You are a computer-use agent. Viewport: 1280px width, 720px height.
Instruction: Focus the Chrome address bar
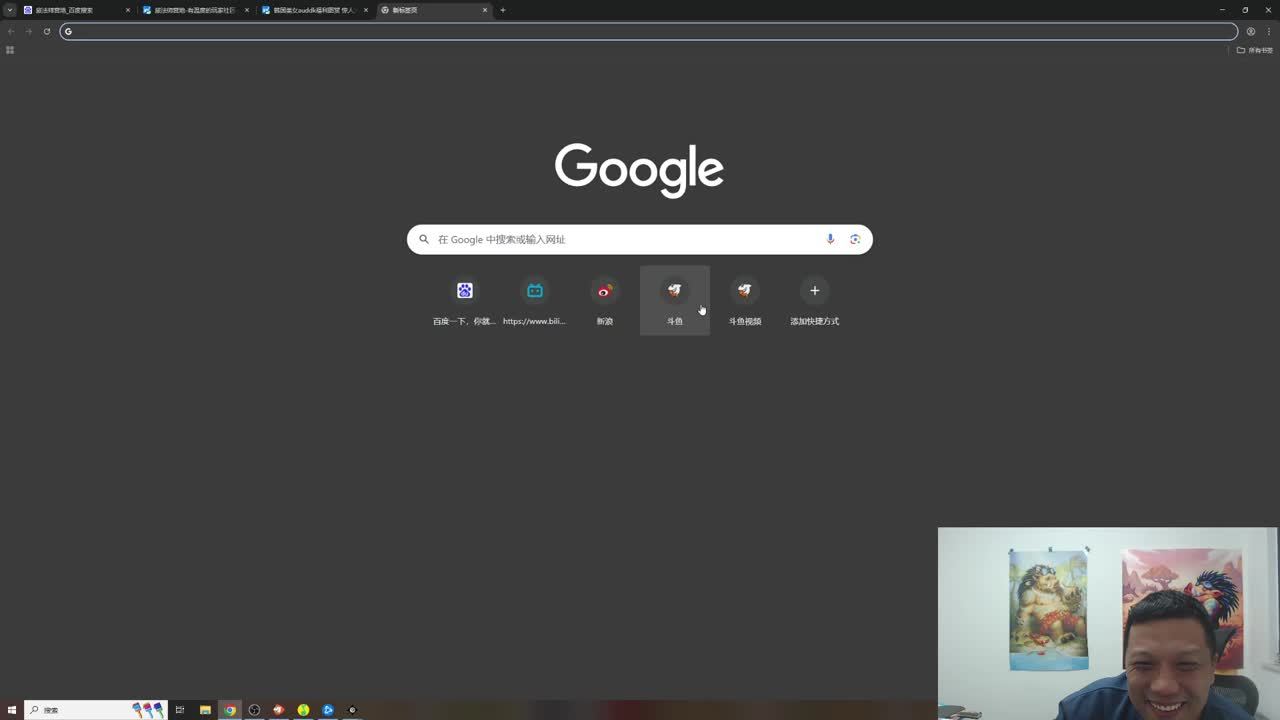[640, 31]
